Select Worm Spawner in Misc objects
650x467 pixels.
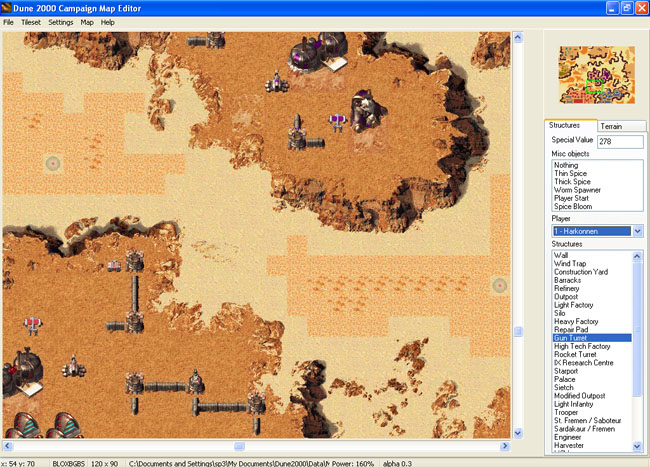pyautogui.click(x=577, y=190)
